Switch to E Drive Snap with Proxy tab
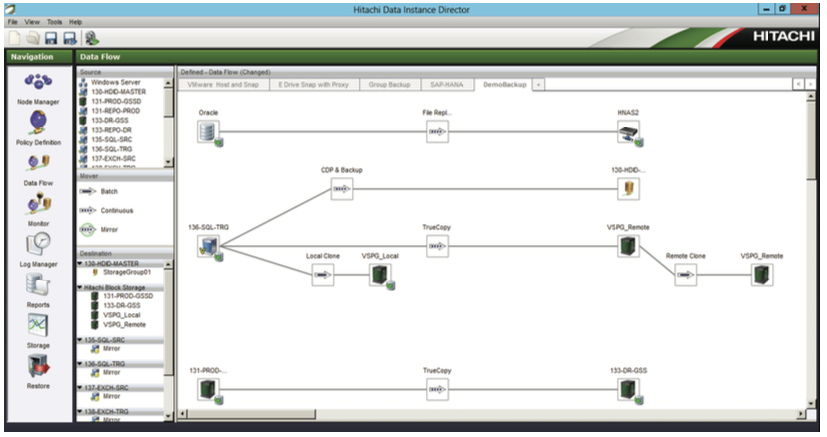 click(314, 84)
